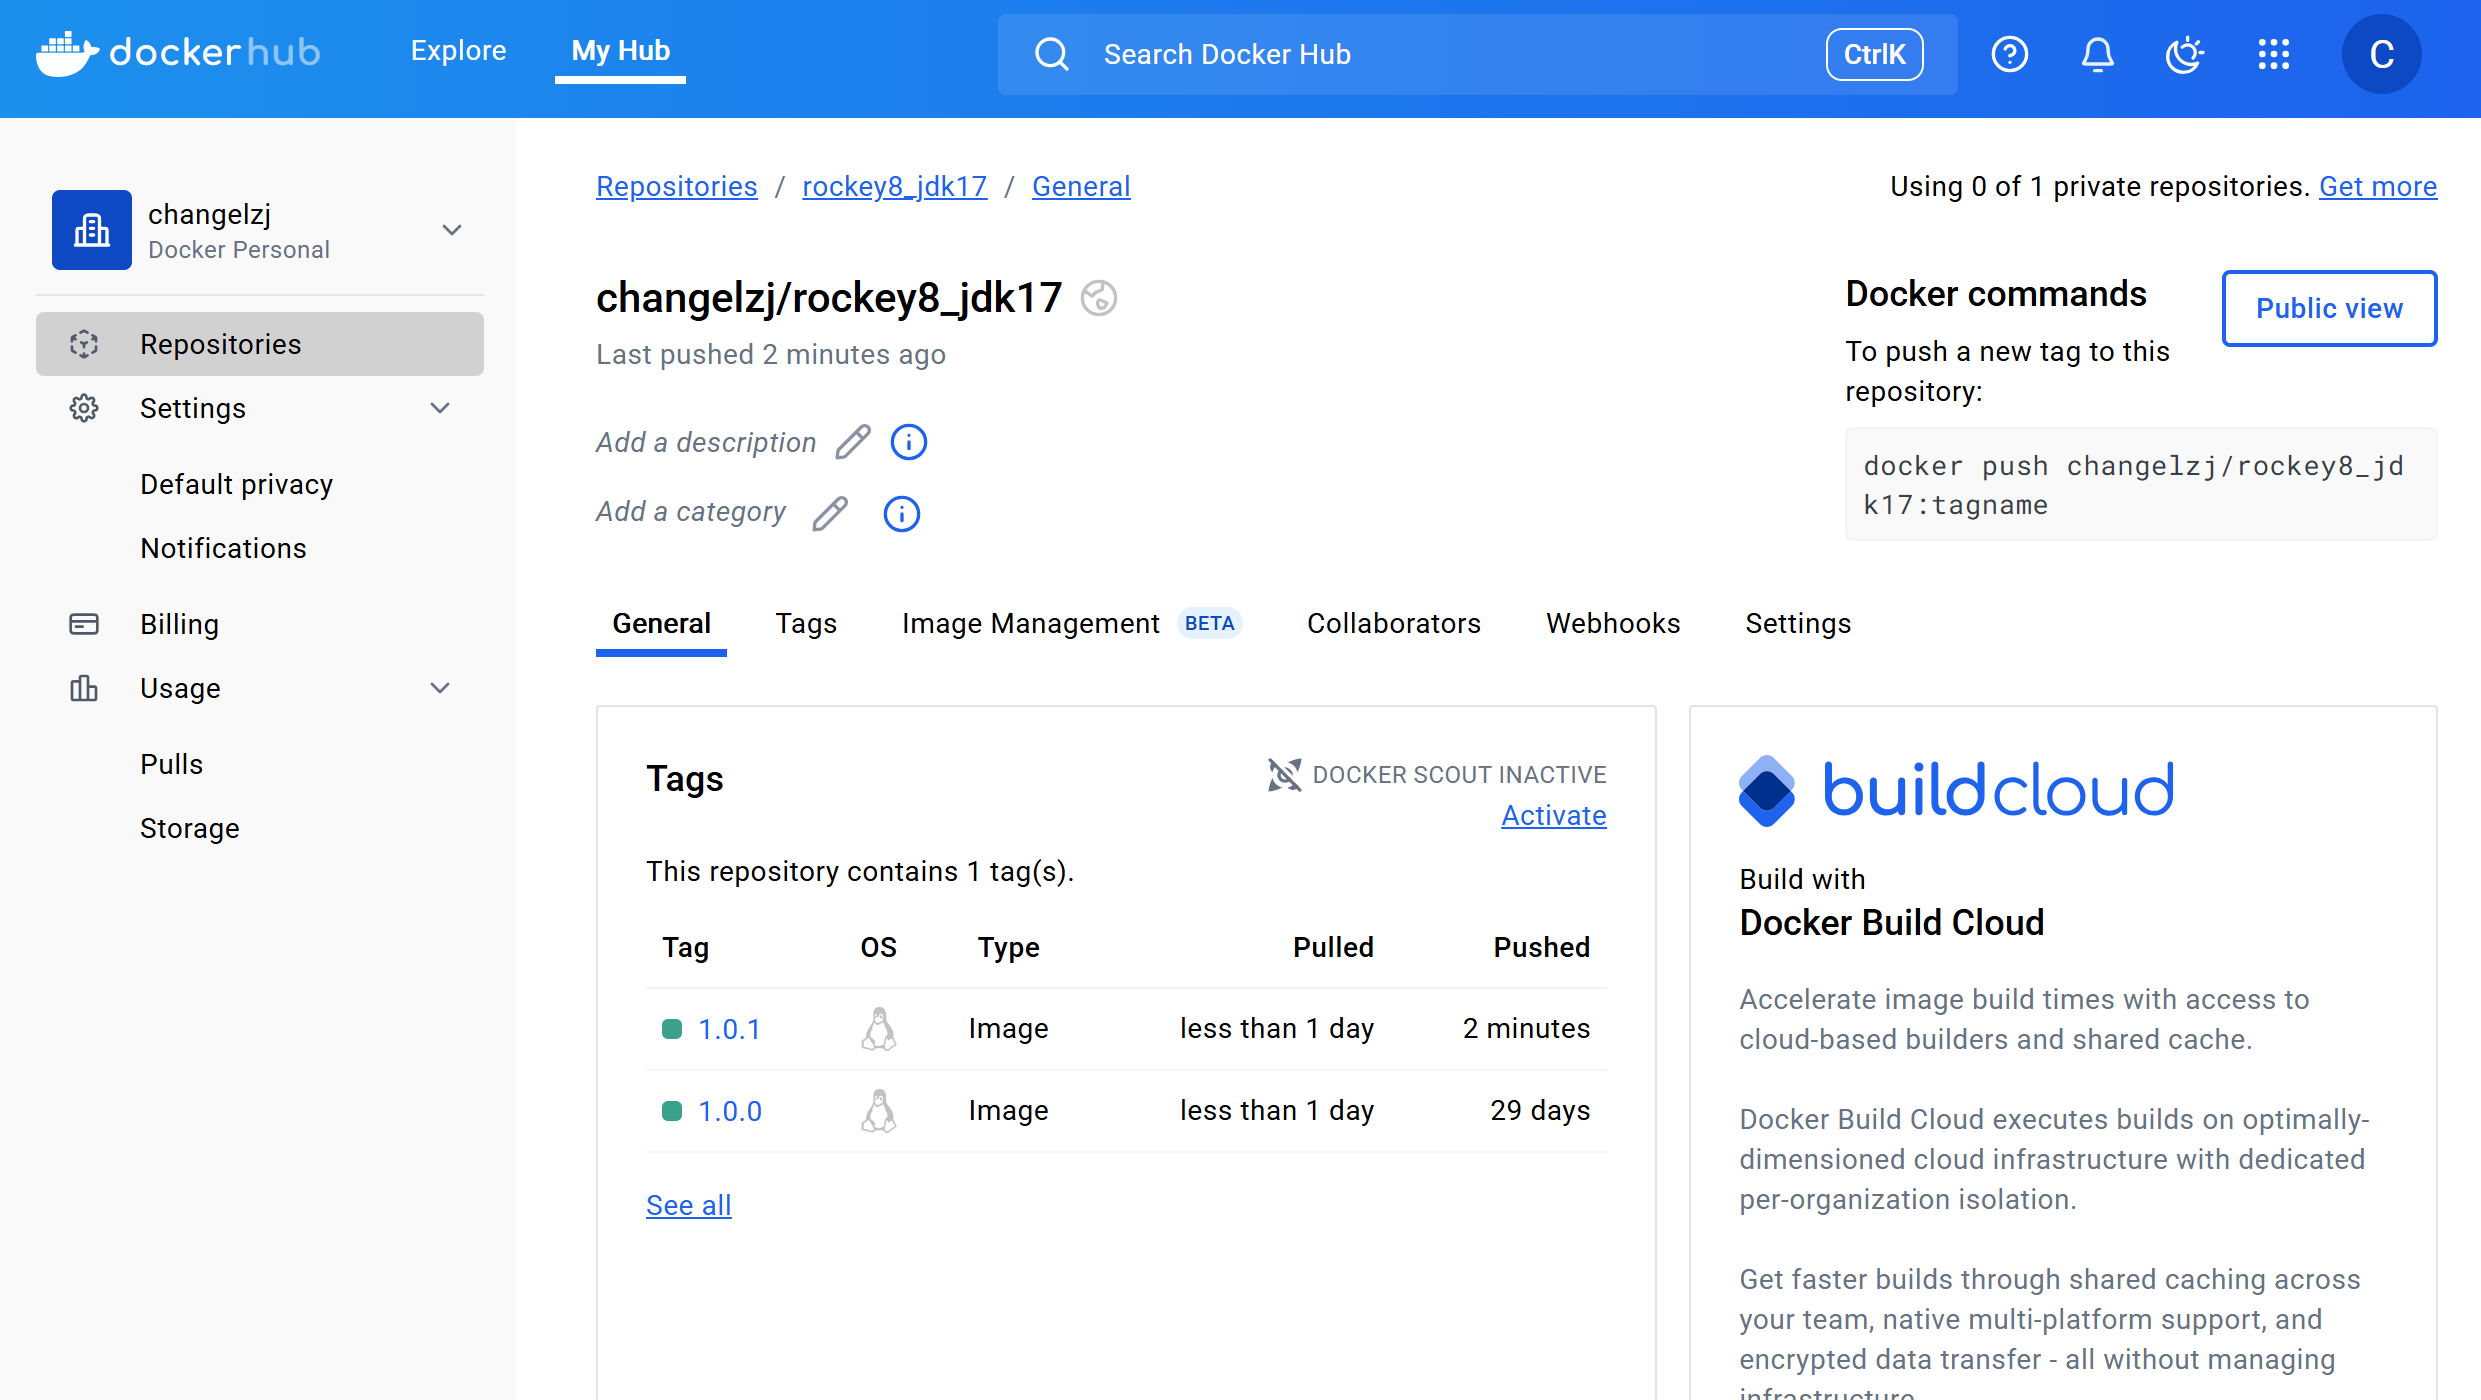
Task: Click the Usage chart sidebar icon
Action: pos(84,688)
